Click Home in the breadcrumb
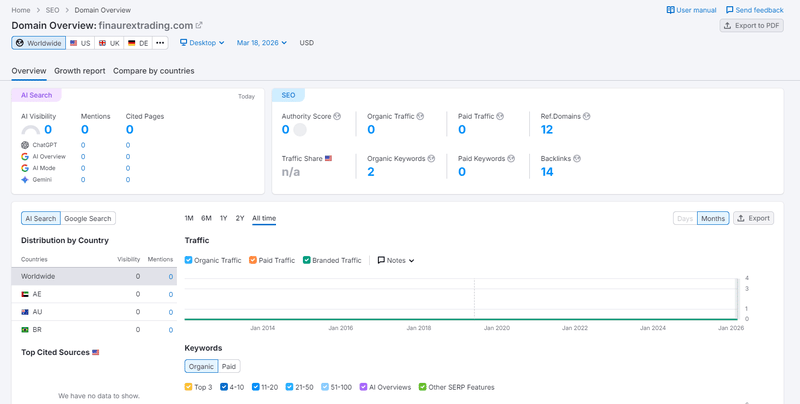Viewport: 800px width, 404px height. (x=21, y=10)
